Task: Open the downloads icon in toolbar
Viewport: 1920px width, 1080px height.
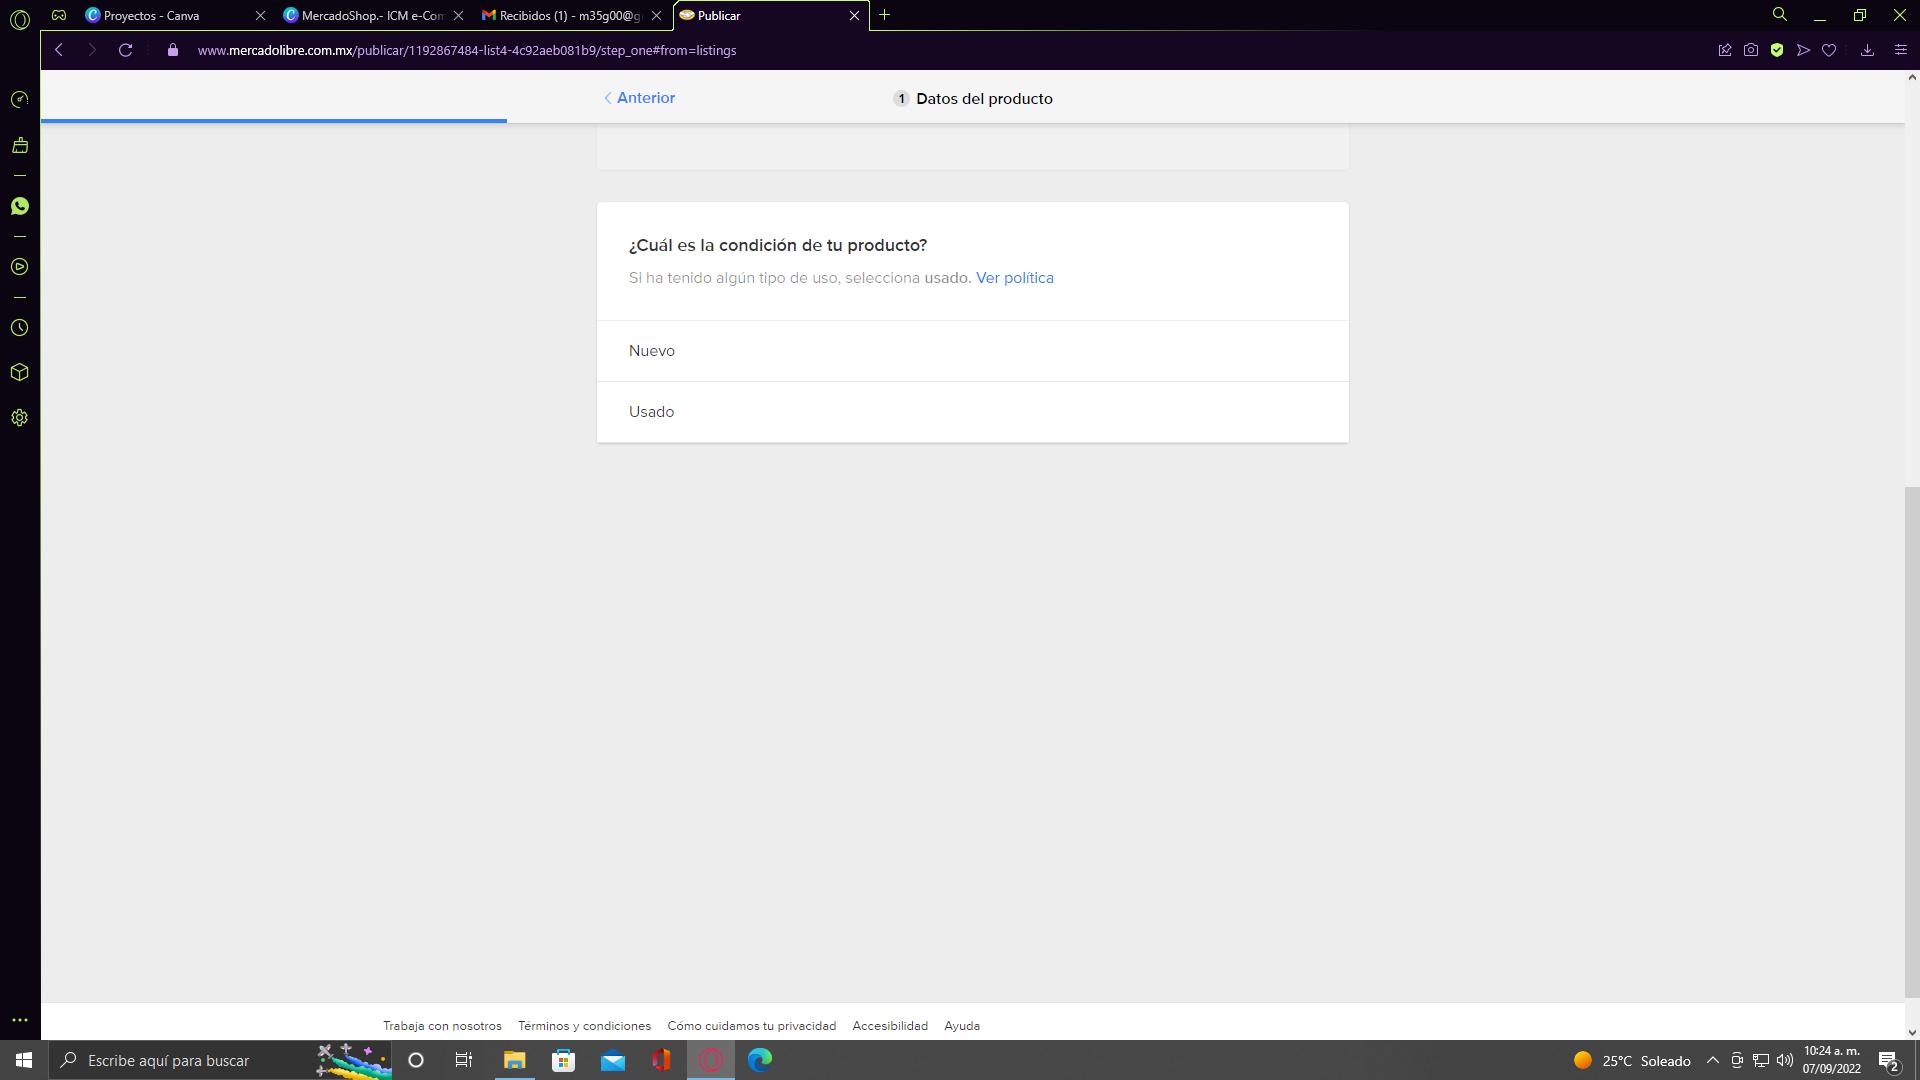Action: point(1867,50)
